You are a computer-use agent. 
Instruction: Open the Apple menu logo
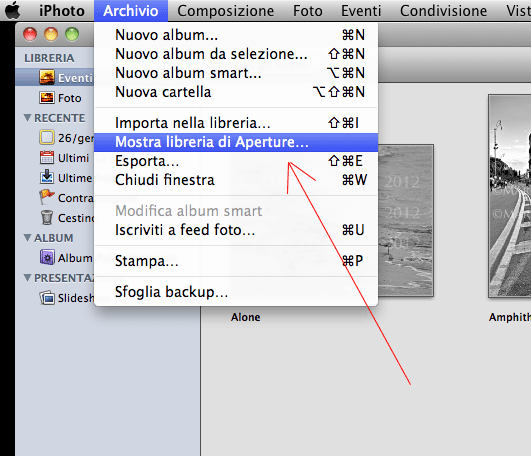pyautogui.click(x=13, y=10)
